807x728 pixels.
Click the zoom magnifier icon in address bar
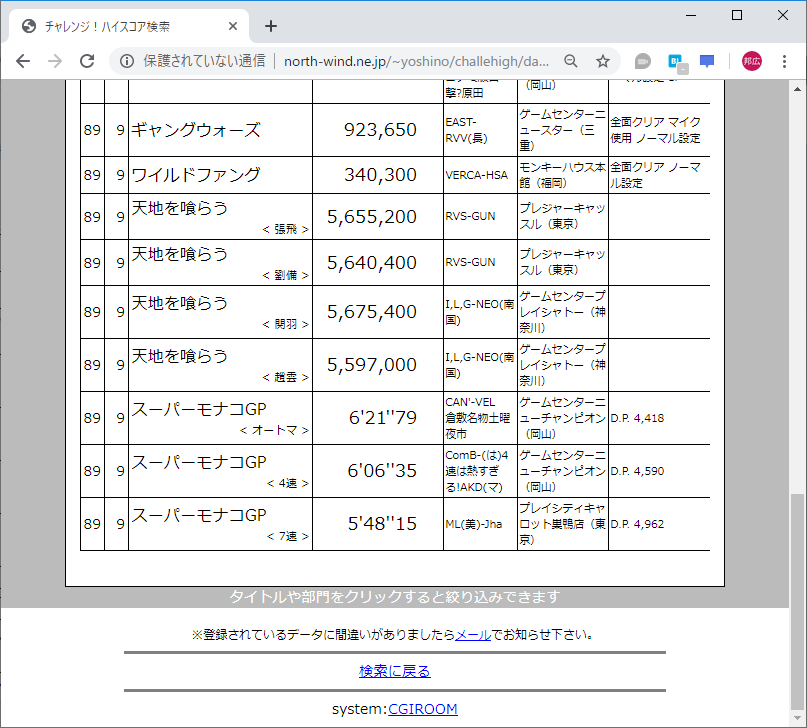tap(570, 61)
